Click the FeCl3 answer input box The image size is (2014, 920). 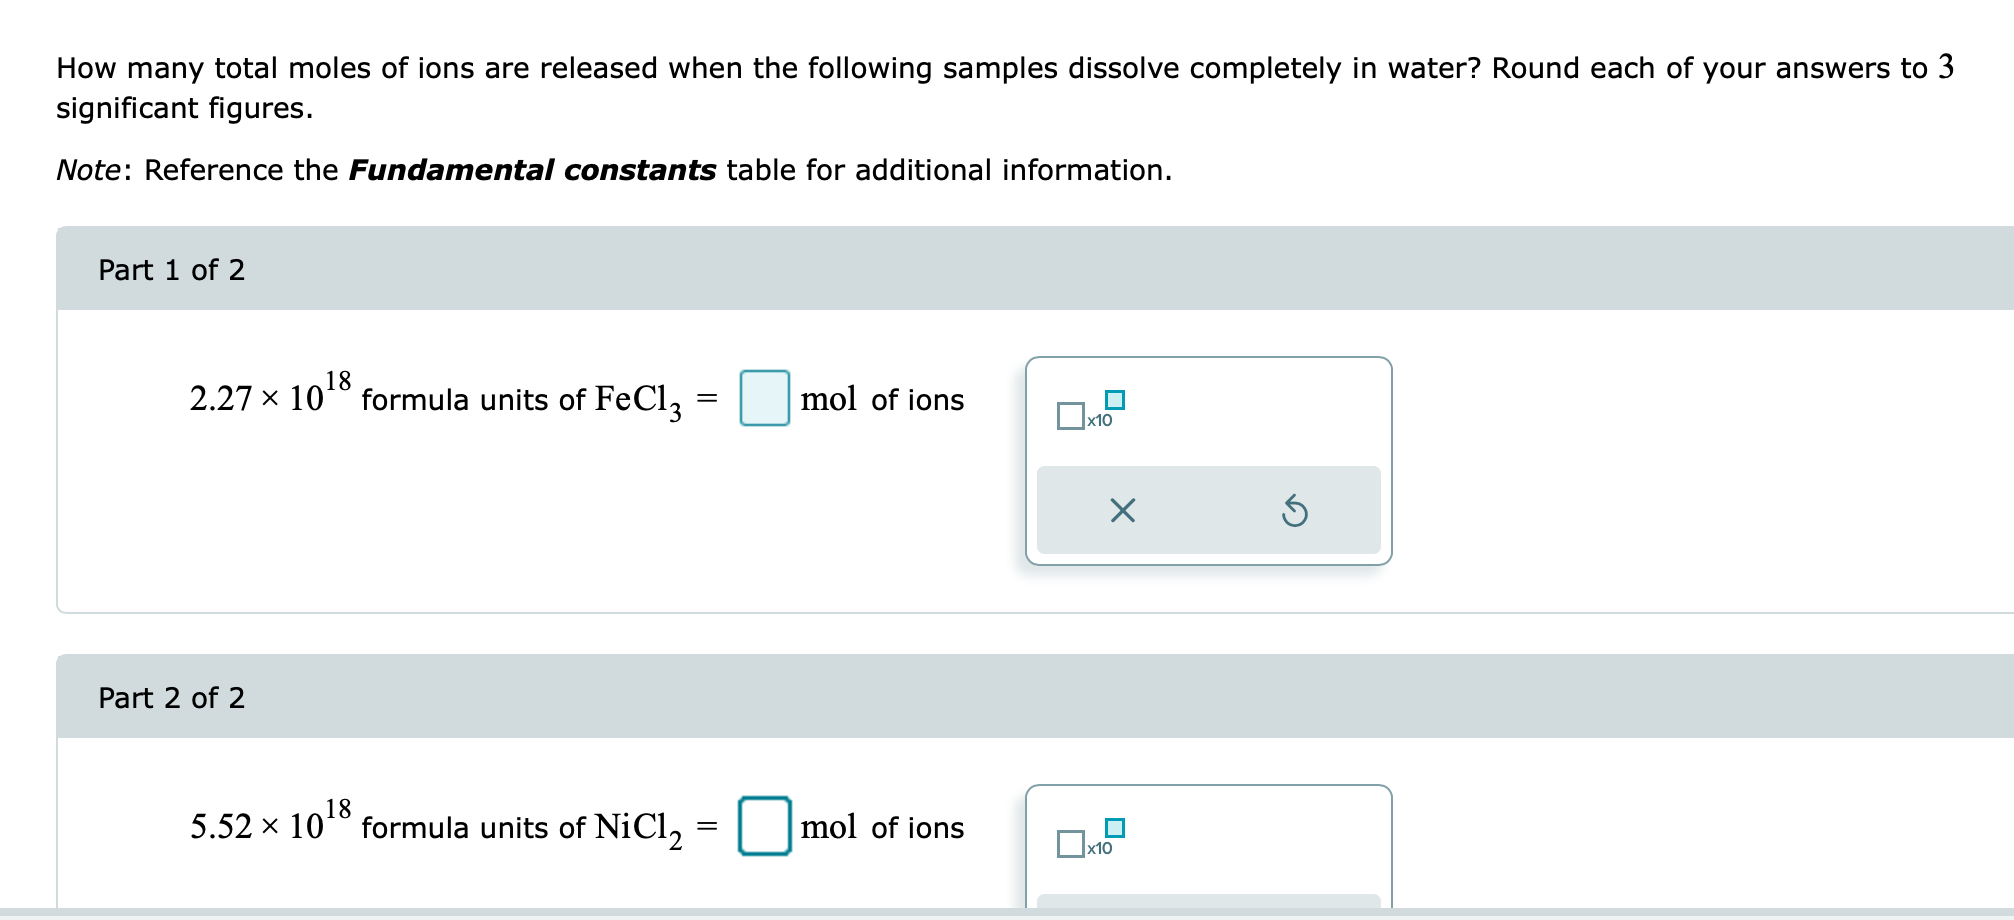[764, 398]
